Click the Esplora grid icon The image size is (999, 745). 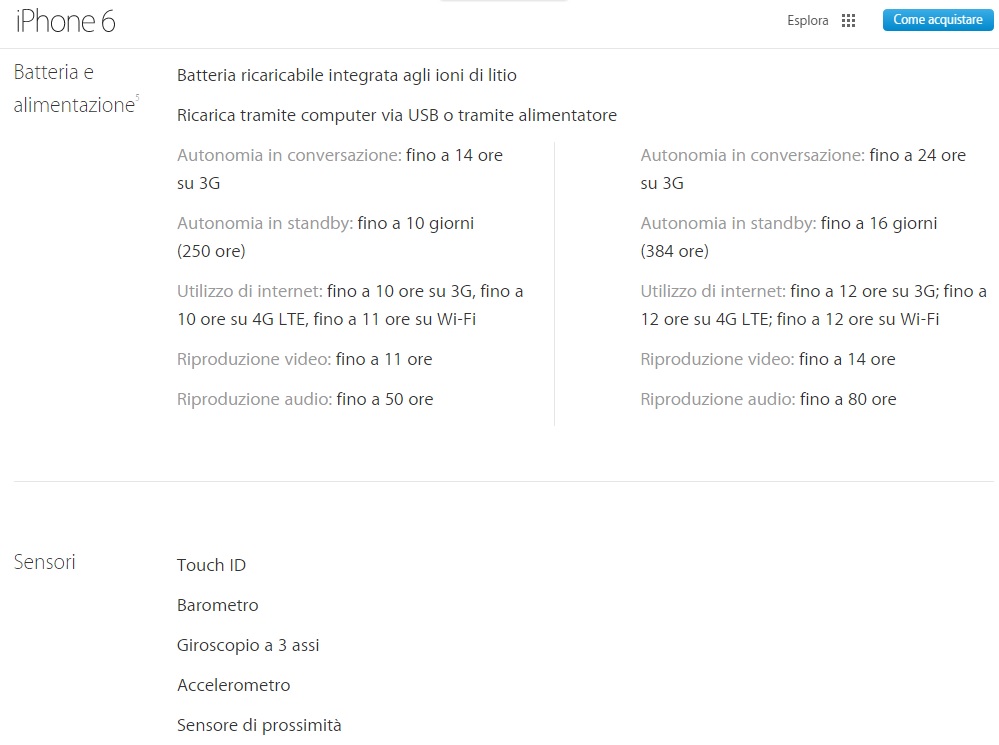tap(849, 21)
